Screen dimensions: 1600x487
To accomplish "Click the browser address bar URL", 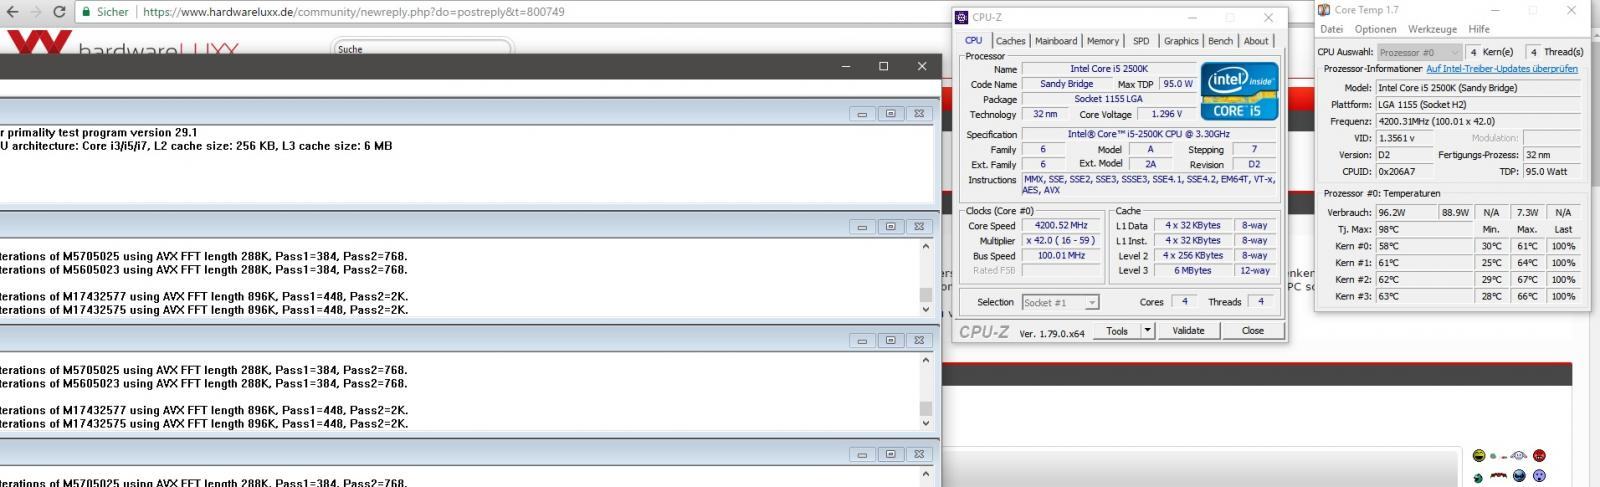I will pos(353,12).
